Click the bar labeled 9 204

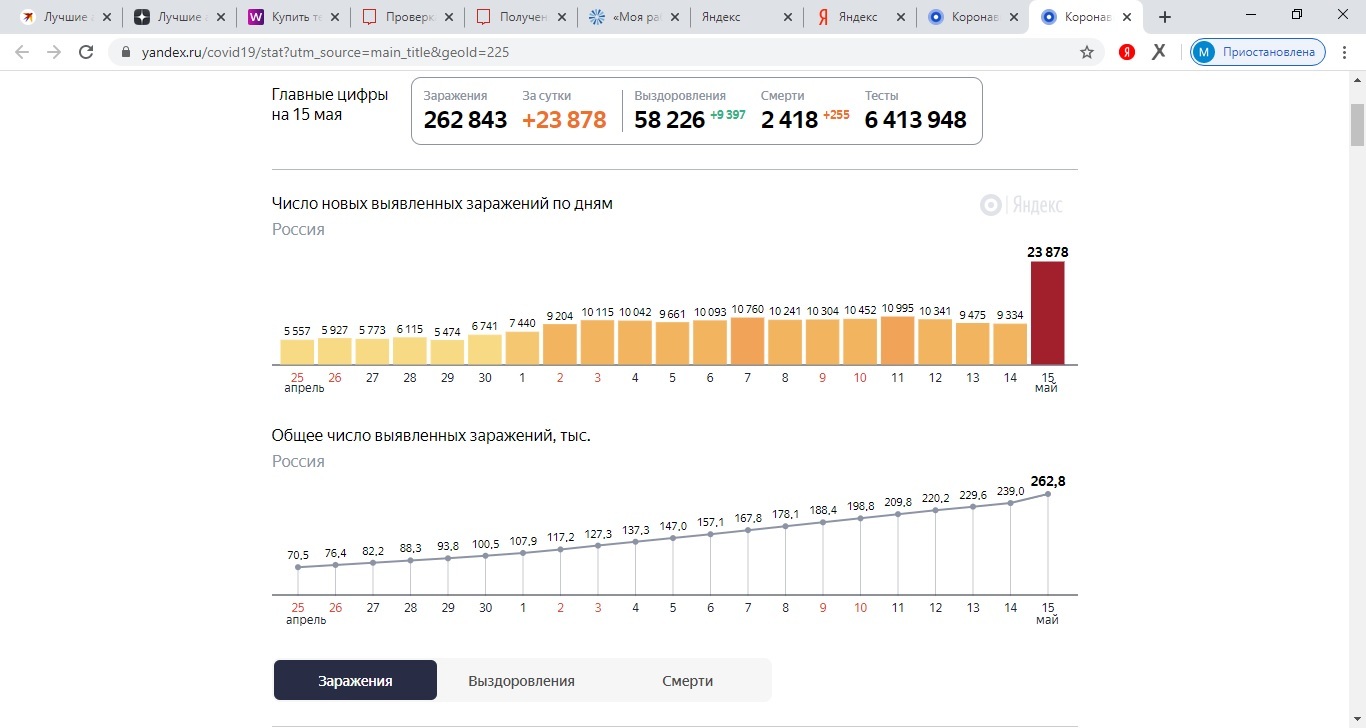tap(560, 344)
